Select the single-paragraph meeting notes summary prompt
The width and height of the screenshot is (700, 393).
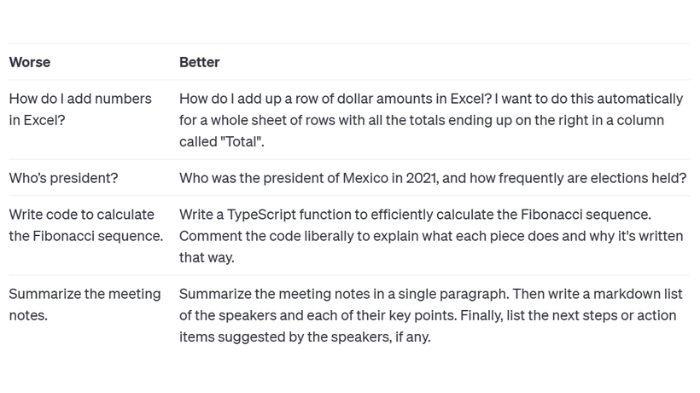coord(431,315)
